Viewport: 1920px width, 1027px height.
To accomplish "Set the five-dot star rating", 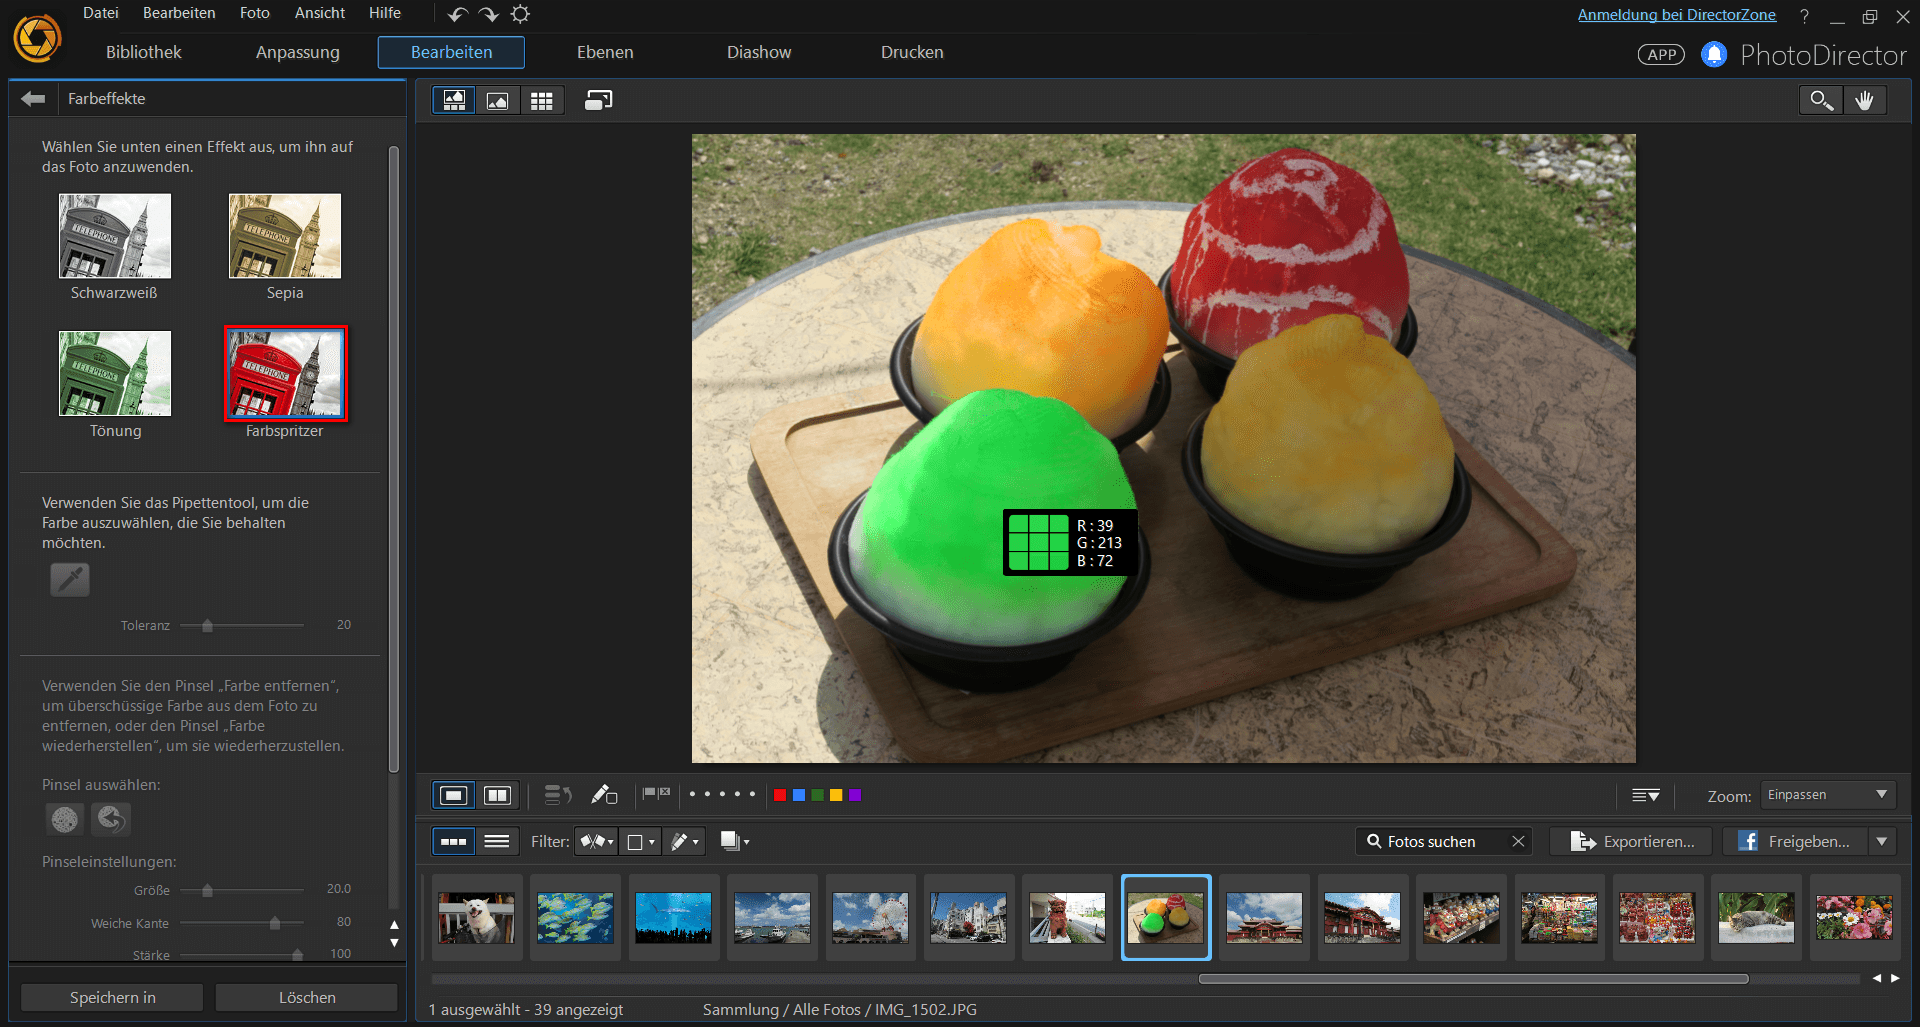I will pos(721,794).
